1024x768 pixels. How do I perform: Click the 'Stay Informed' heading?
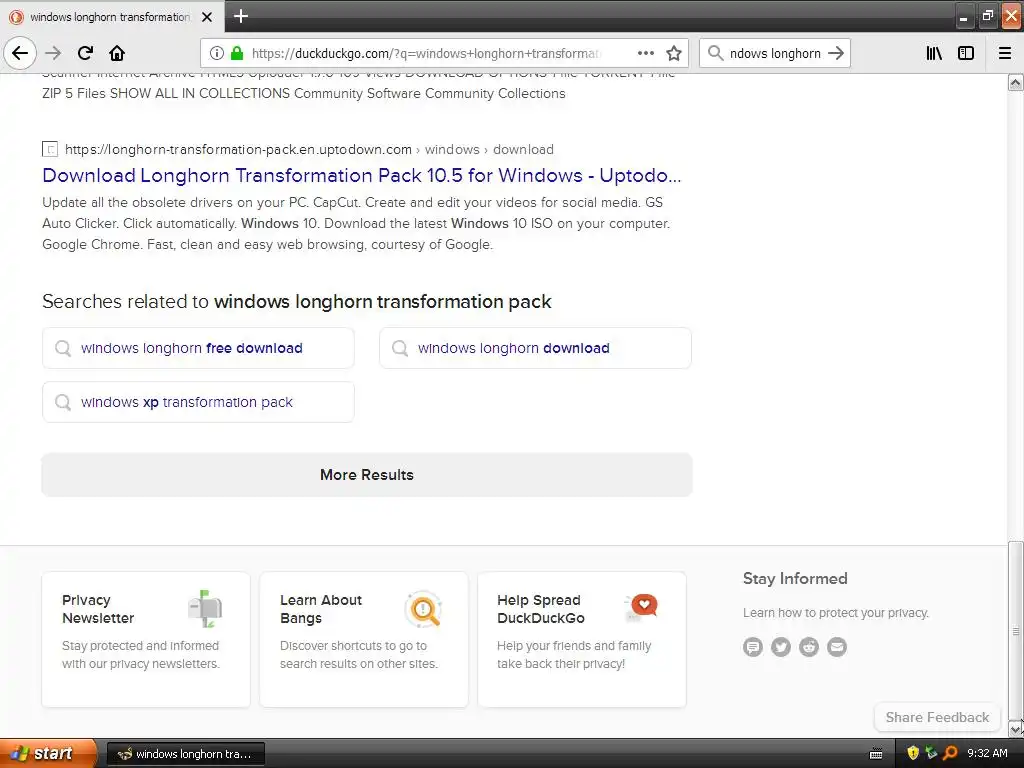pyautogui.click(x=795, y=579)
